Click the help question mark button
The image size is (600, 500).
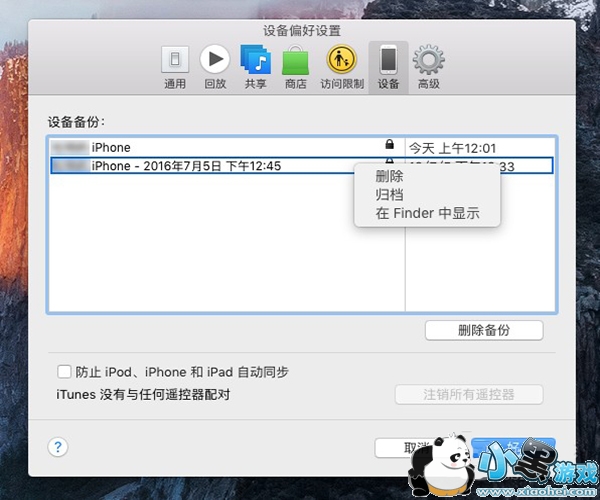(58, 447)
